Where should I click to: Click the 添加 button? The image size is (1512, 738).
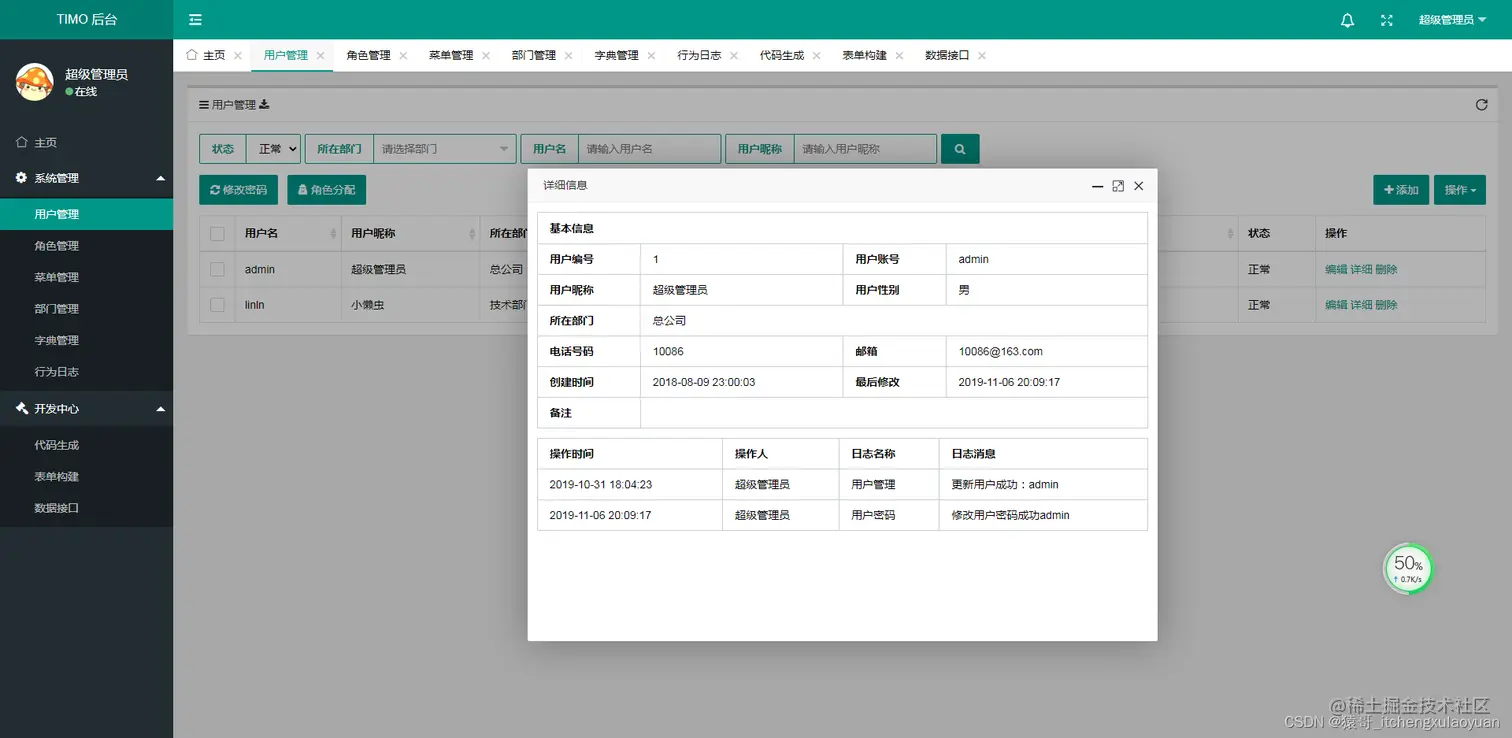pos(1401,190)
